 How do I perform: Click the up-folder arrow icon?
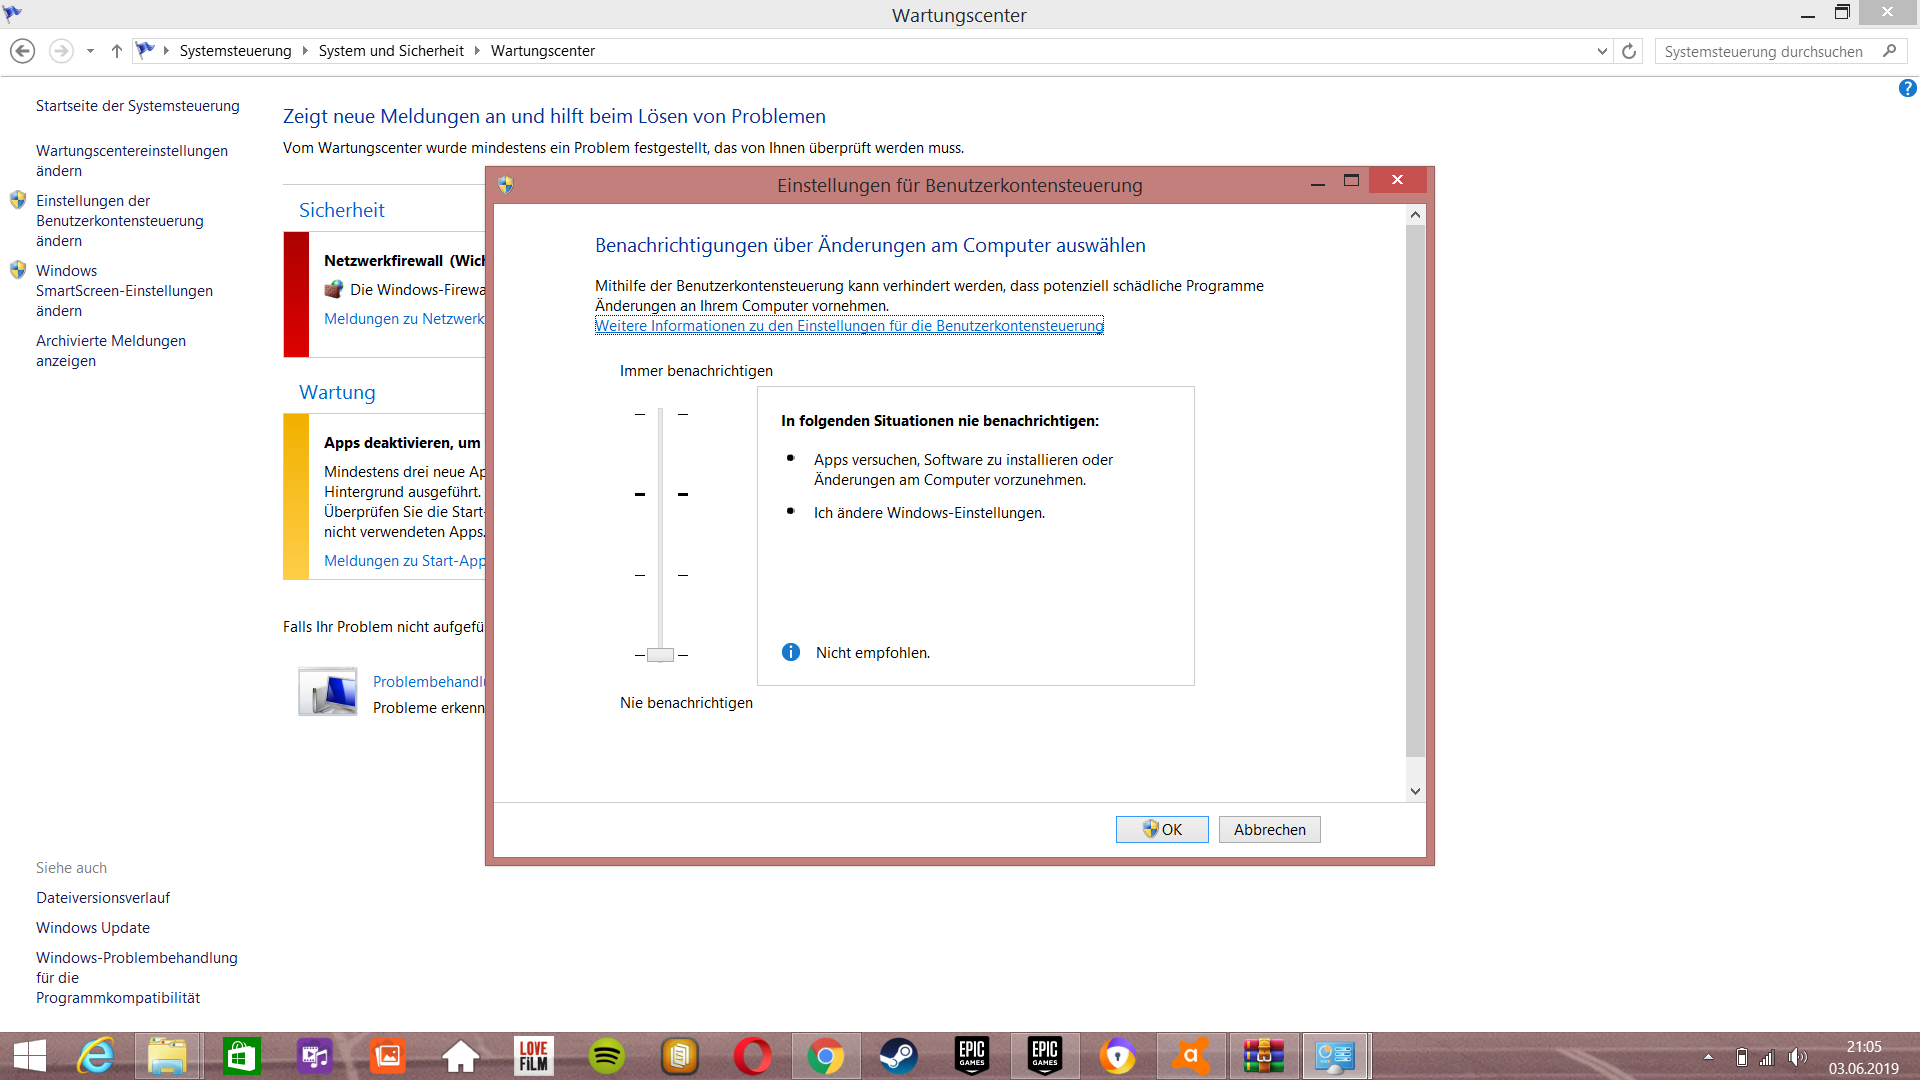(117, 51)
